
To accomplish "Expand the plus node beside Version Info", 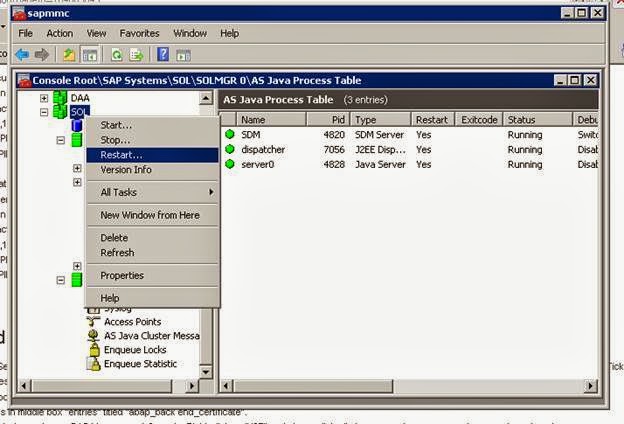I will click(77, 168).
